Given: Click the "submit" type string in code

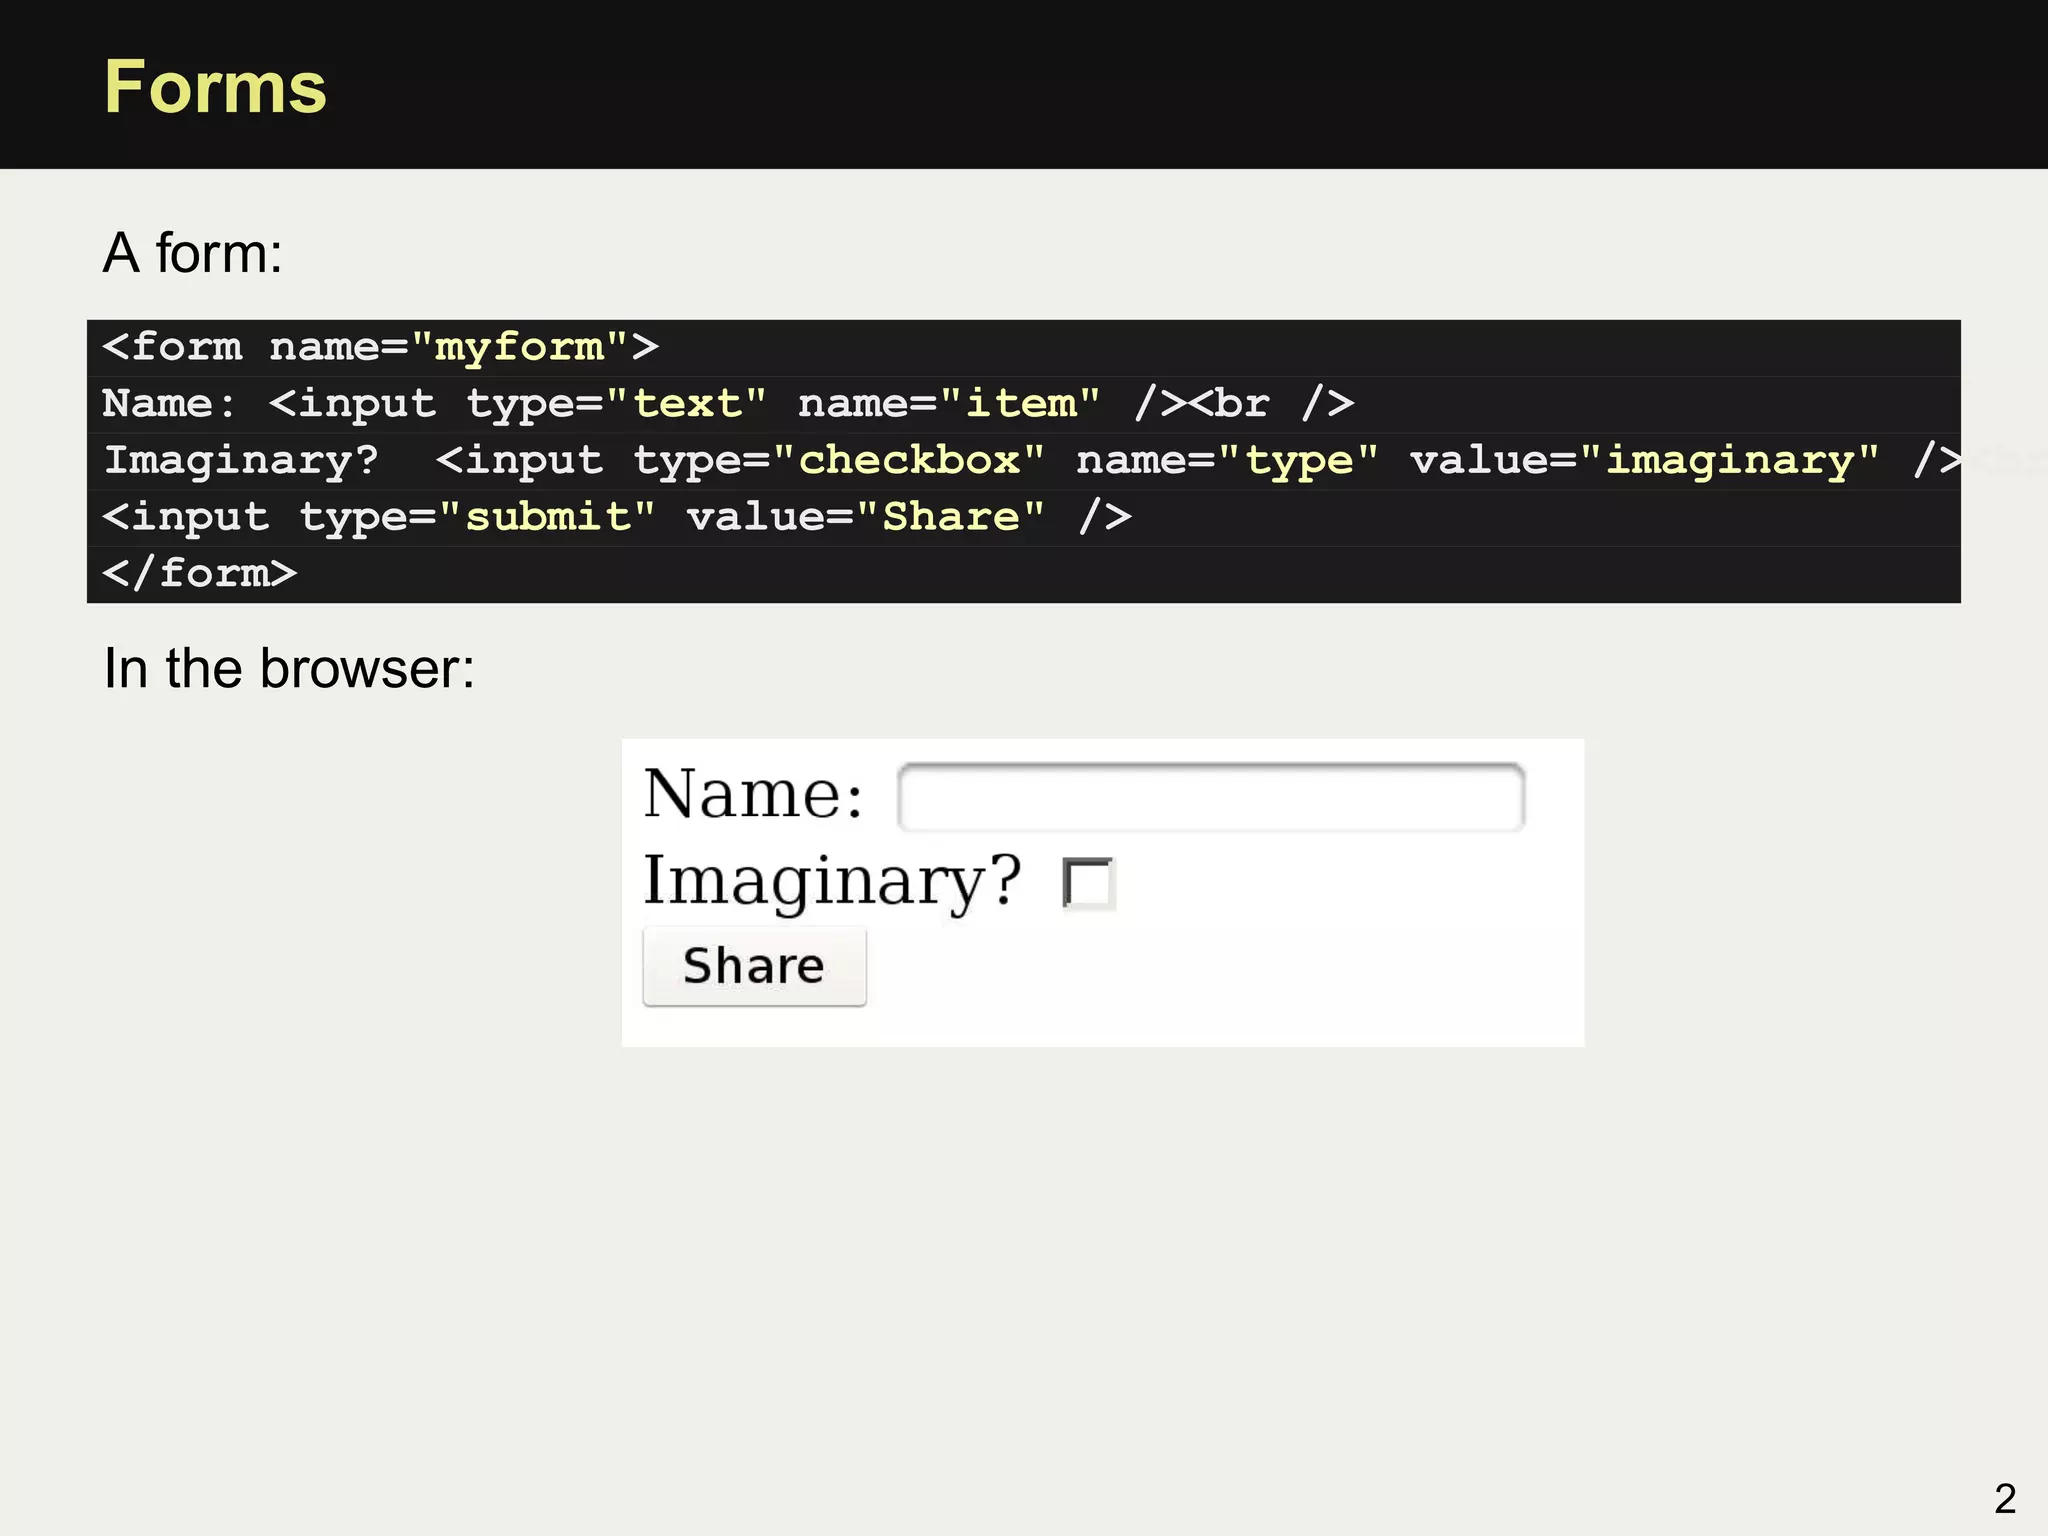Looking at the screenshot, I should 548,517.
